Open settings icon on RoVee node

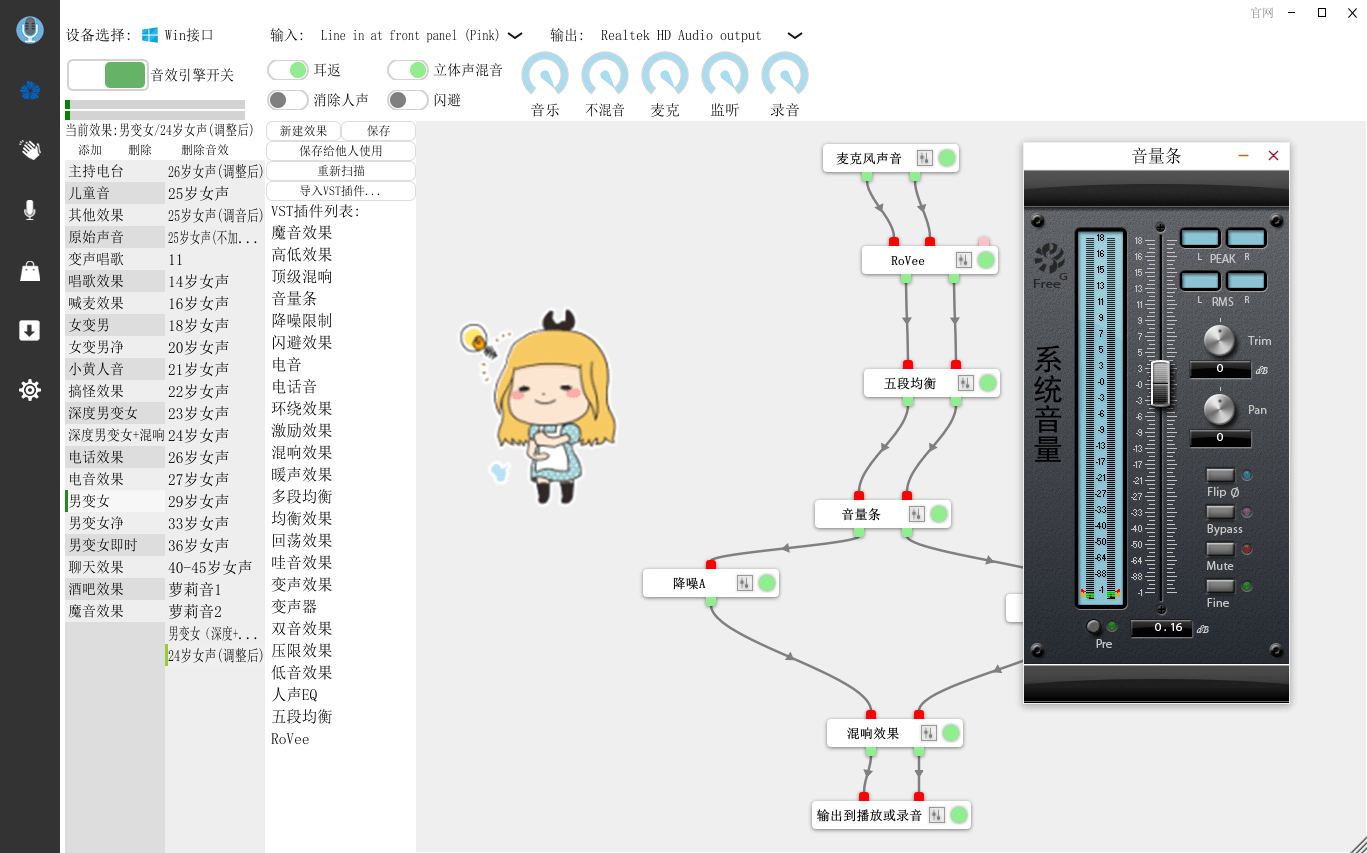[x=963, y=260]
